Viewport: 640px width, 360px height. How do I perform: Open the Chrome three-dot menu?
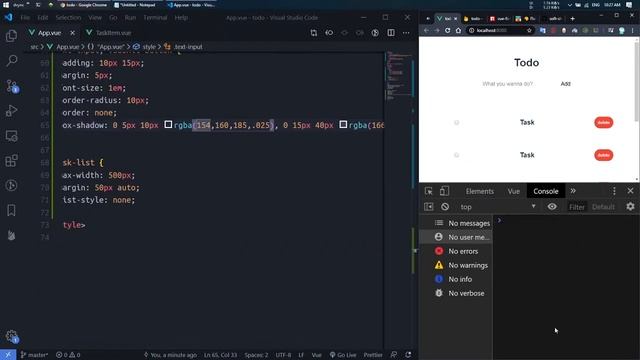point(633,31)
